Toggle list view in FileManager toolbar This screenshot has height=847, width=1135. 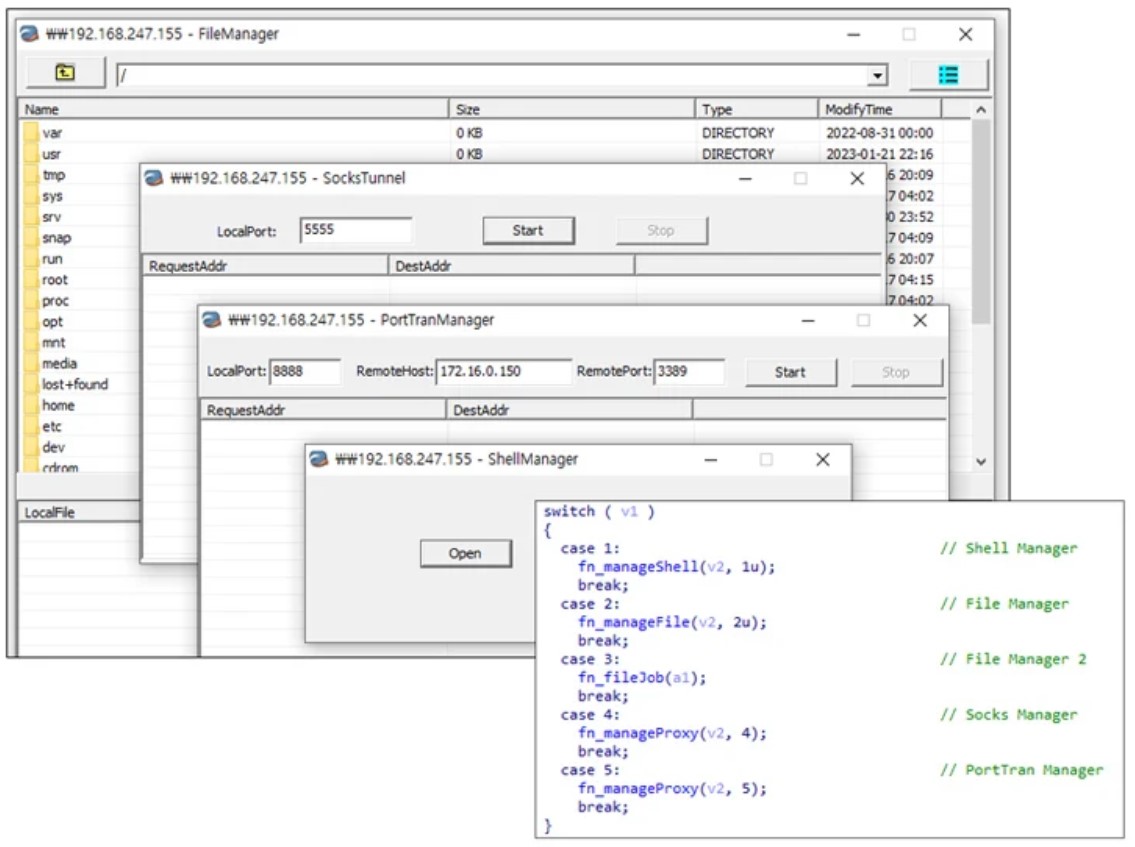[948, 75]
